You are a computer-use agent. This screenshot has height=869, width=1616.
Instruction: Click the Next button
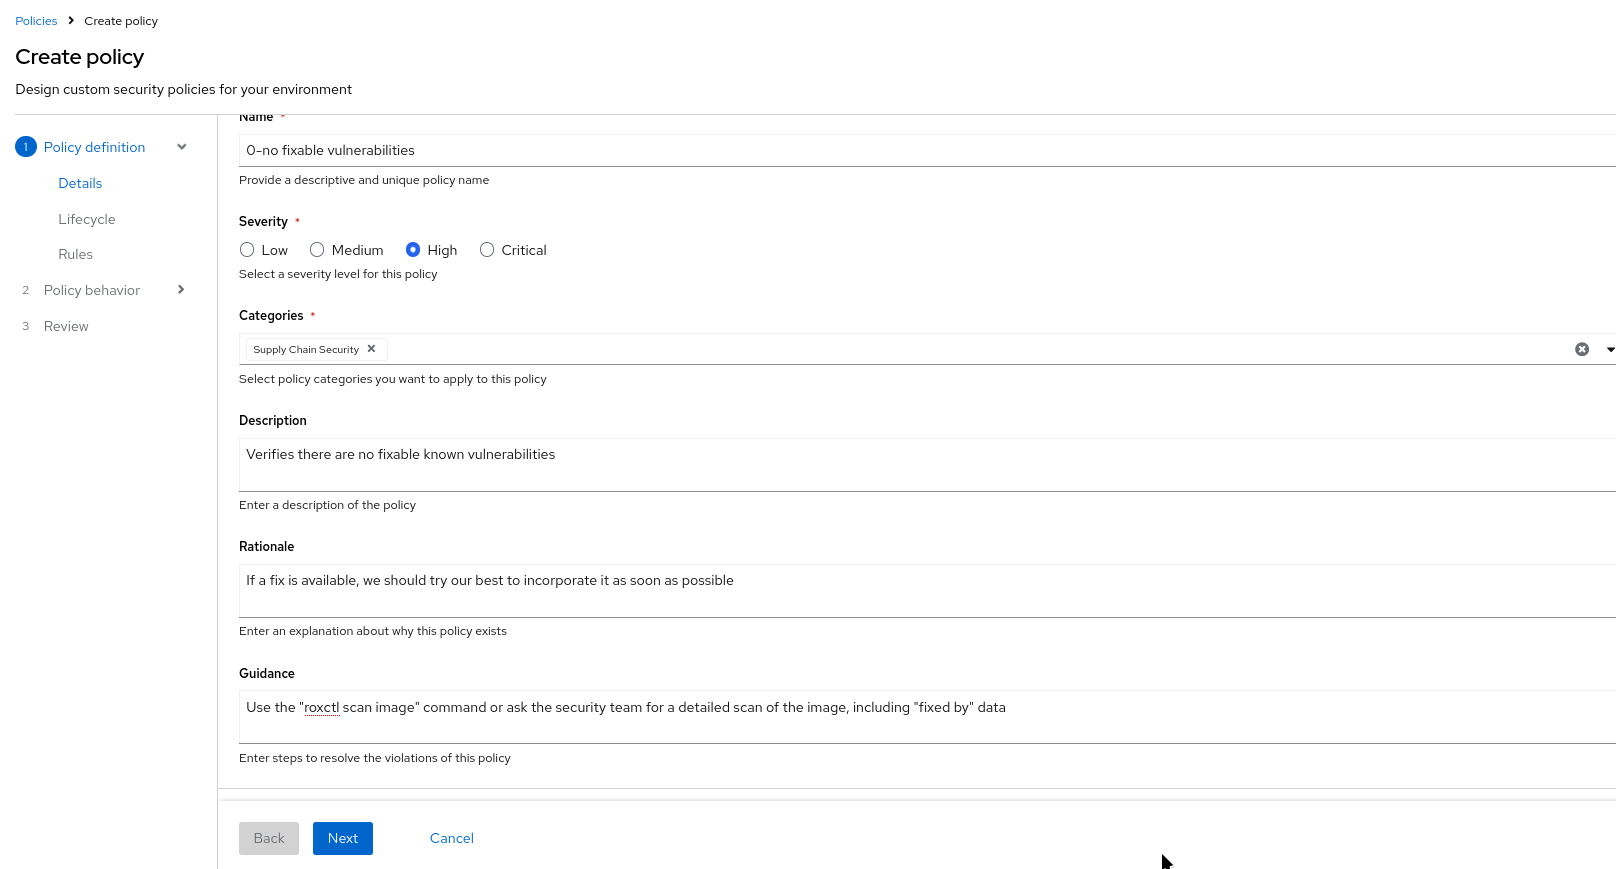pos(342,838)
